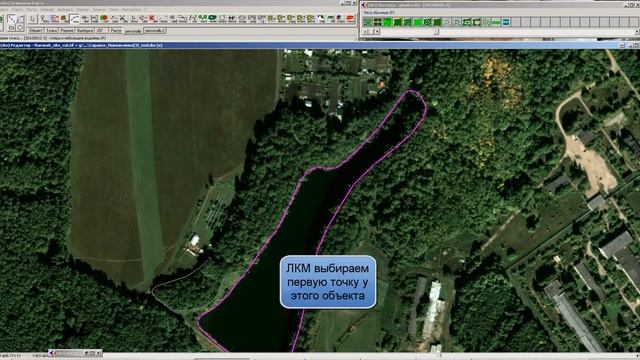Click the "Рамка" button
The width and height of the screenshot is (640, 360).
coord(67,31)
